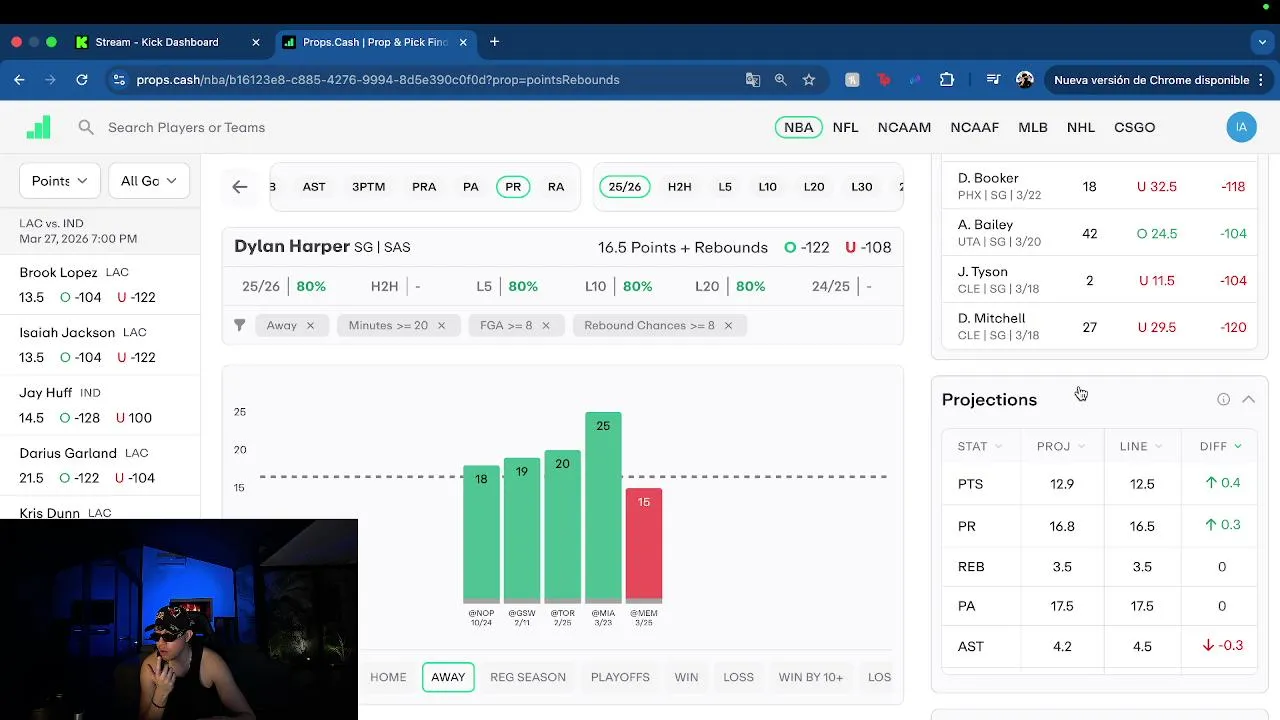Sort projections by STAT column
Screen dimensions: 1280x720
[x=980, y=446]
